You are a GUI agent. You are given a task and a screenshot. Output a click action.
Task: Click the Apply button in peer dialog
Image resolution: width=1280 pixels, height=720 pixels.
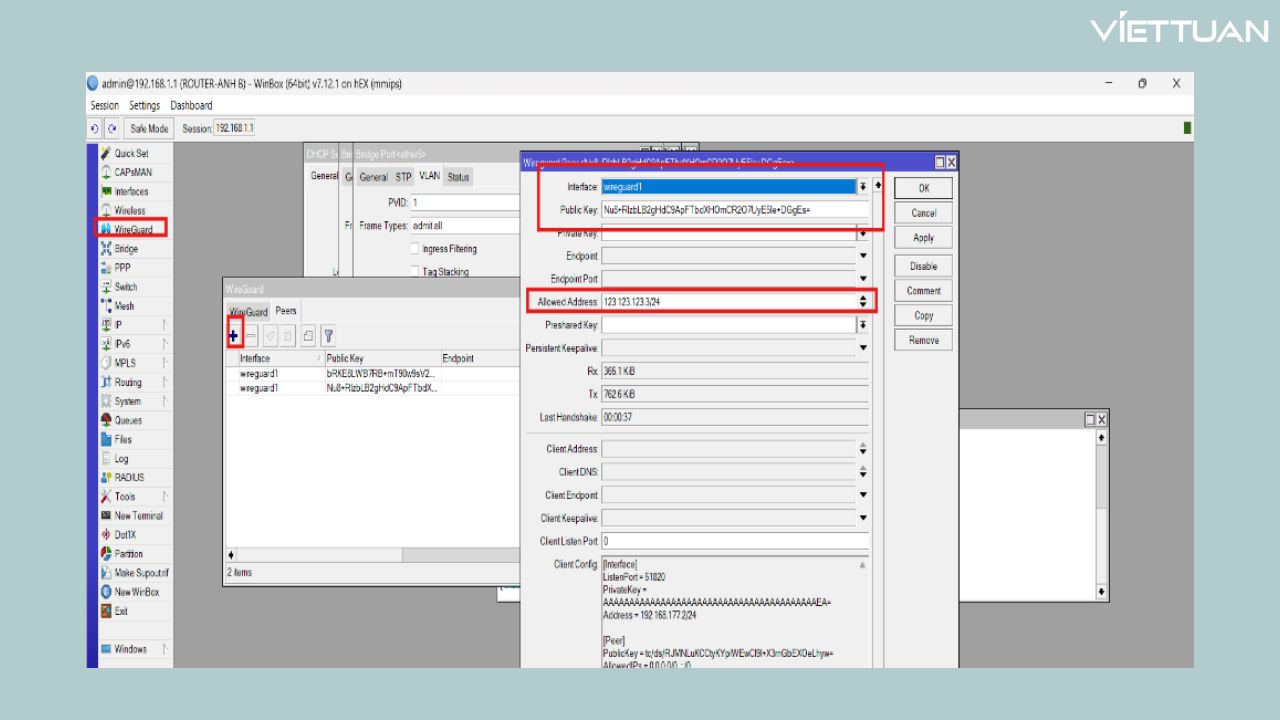(x=923, y=238)
